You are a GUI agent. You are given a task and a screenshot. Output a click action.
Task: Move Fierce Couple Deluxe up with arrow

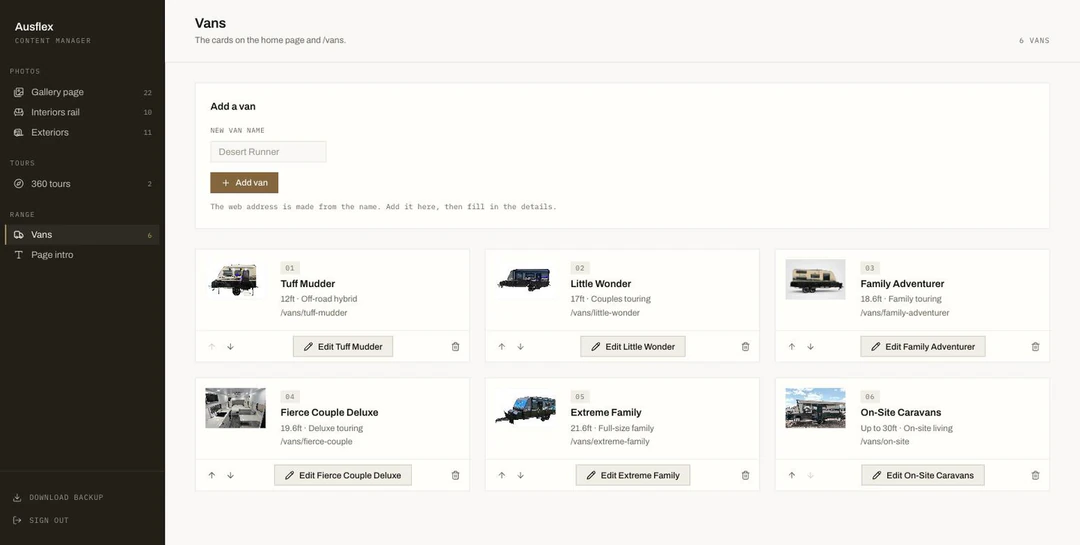211,475
